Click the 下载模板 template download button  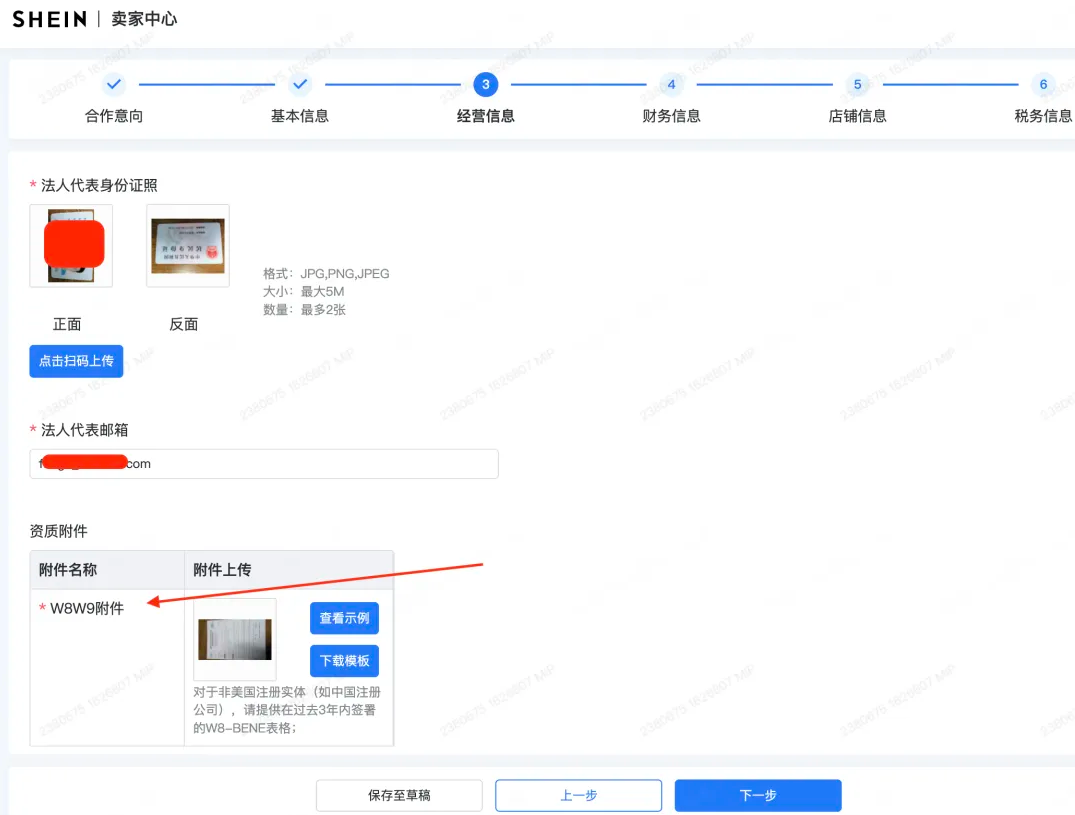pos(344,661)
